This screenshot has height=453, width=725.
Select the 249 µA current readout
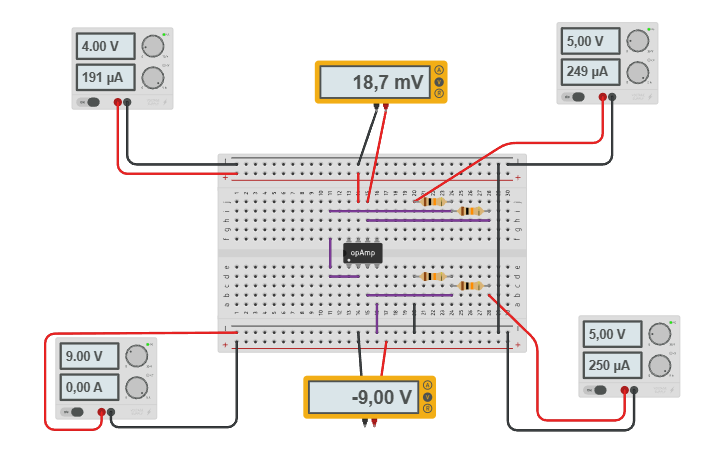590,72
